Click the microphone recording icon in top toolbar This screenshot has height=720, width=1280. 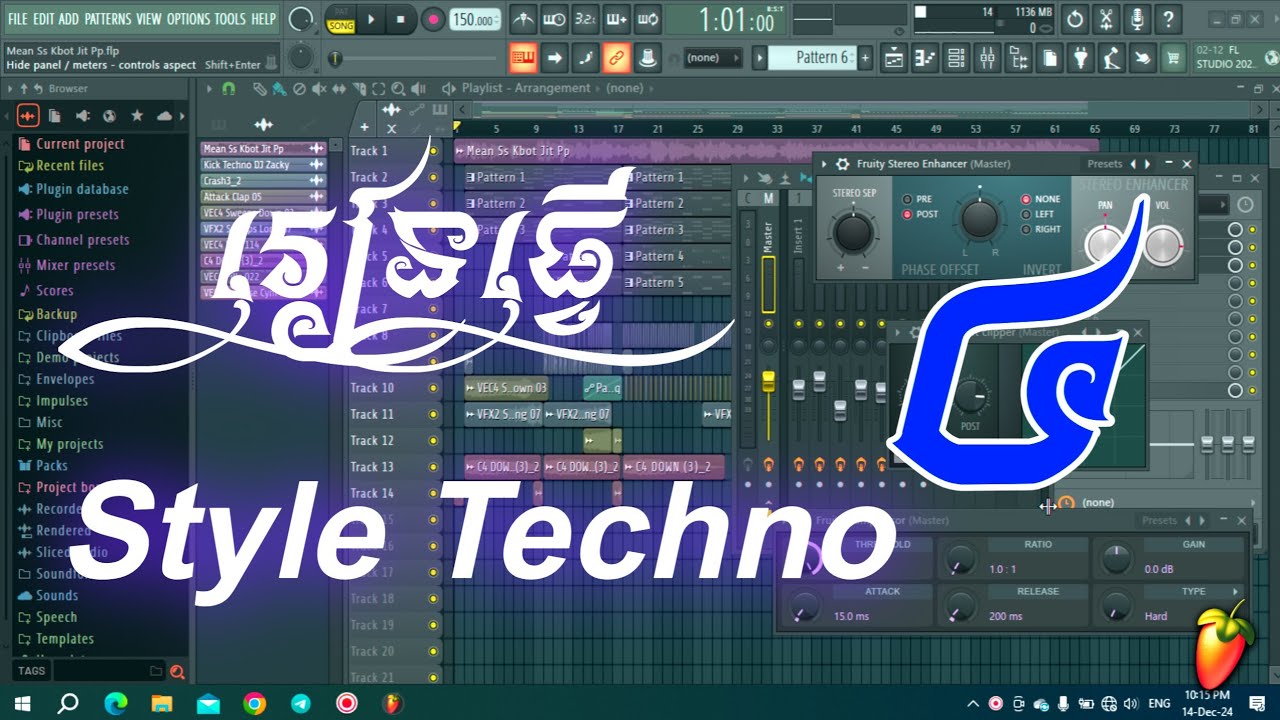[1136, 19]
